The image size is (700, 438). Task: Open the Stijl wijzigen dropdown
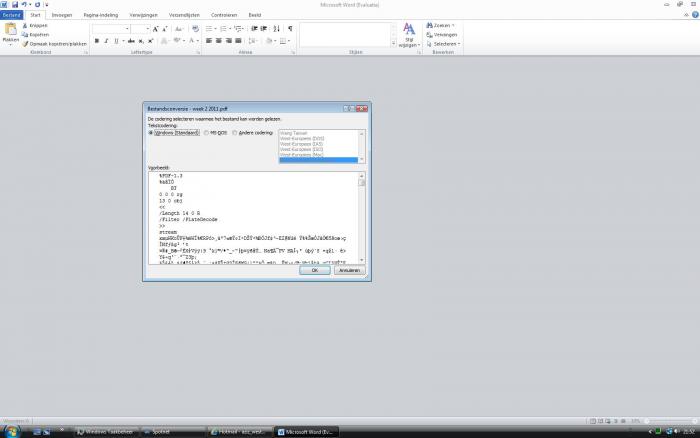click(409, 35)
